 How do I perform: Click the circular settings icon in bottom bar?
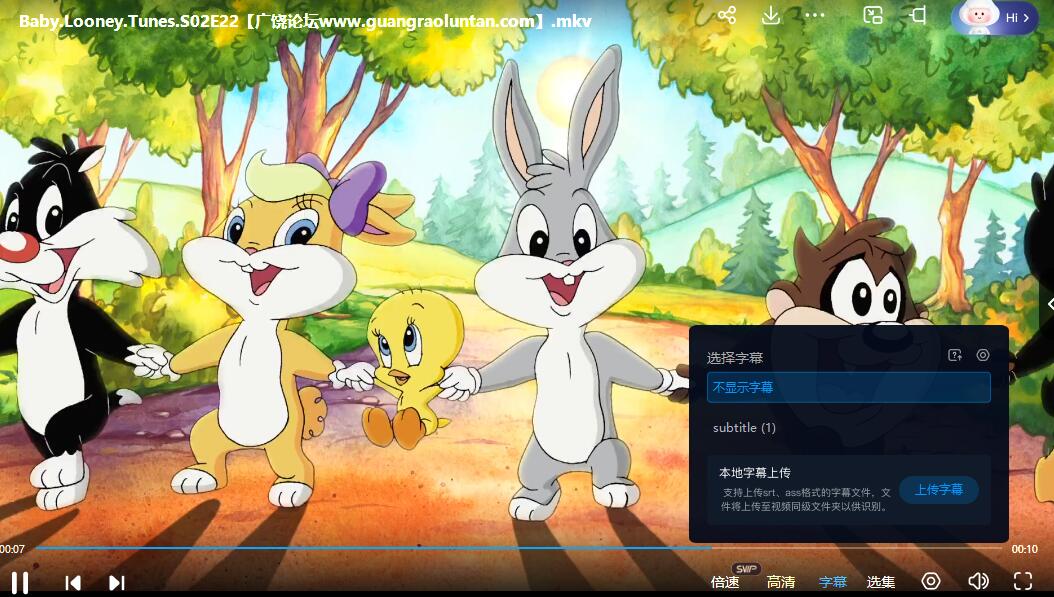tap(930, 581)
